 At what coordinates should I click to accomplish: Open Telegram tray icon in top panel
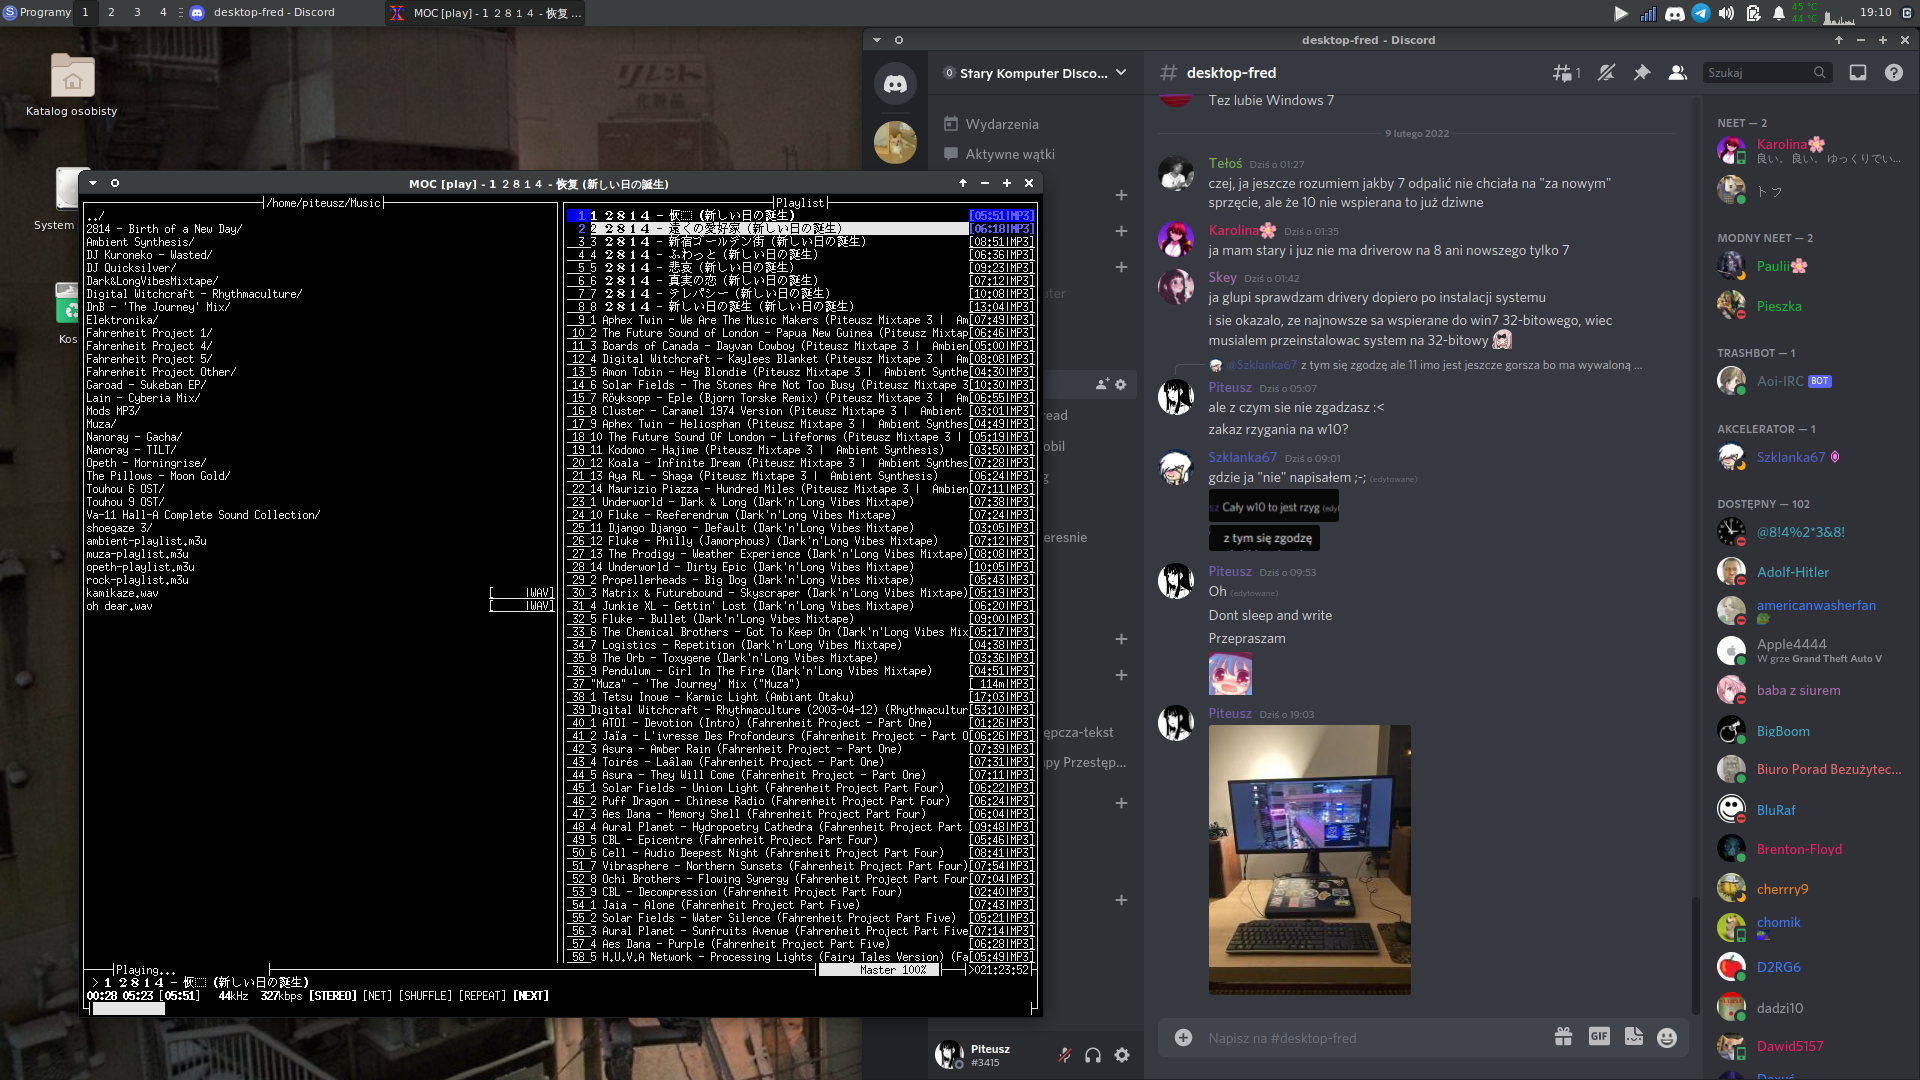(1701, 13)
